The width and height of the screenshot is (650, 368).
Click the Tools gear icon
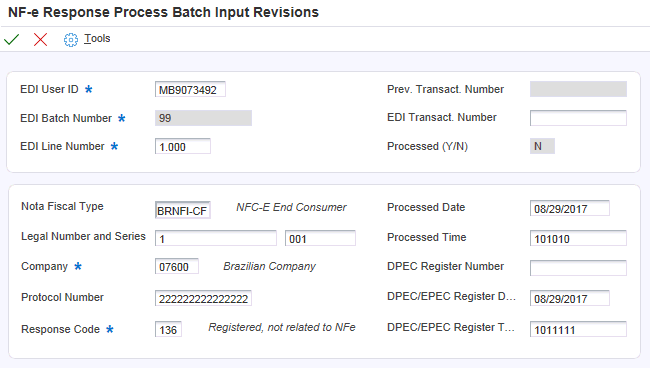70,40
